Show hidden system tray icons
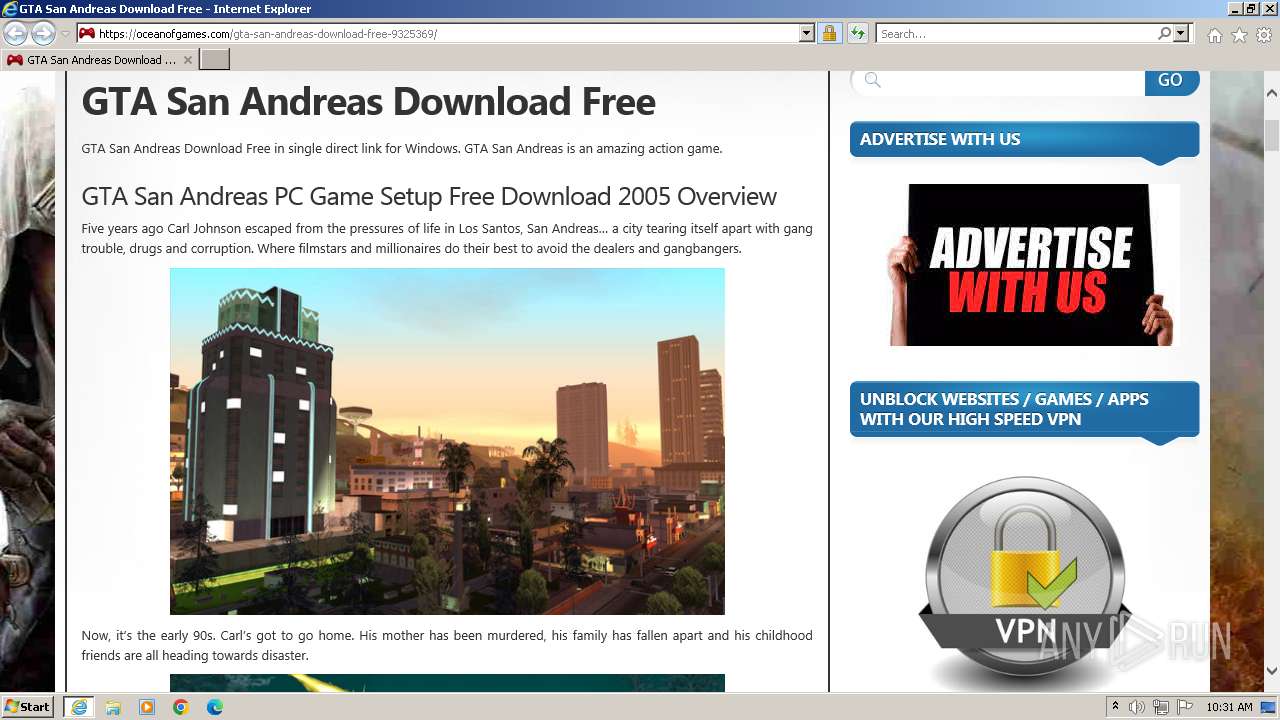Image resolution: width=1280 pixels, height=720 pixels. (1115, 707)
